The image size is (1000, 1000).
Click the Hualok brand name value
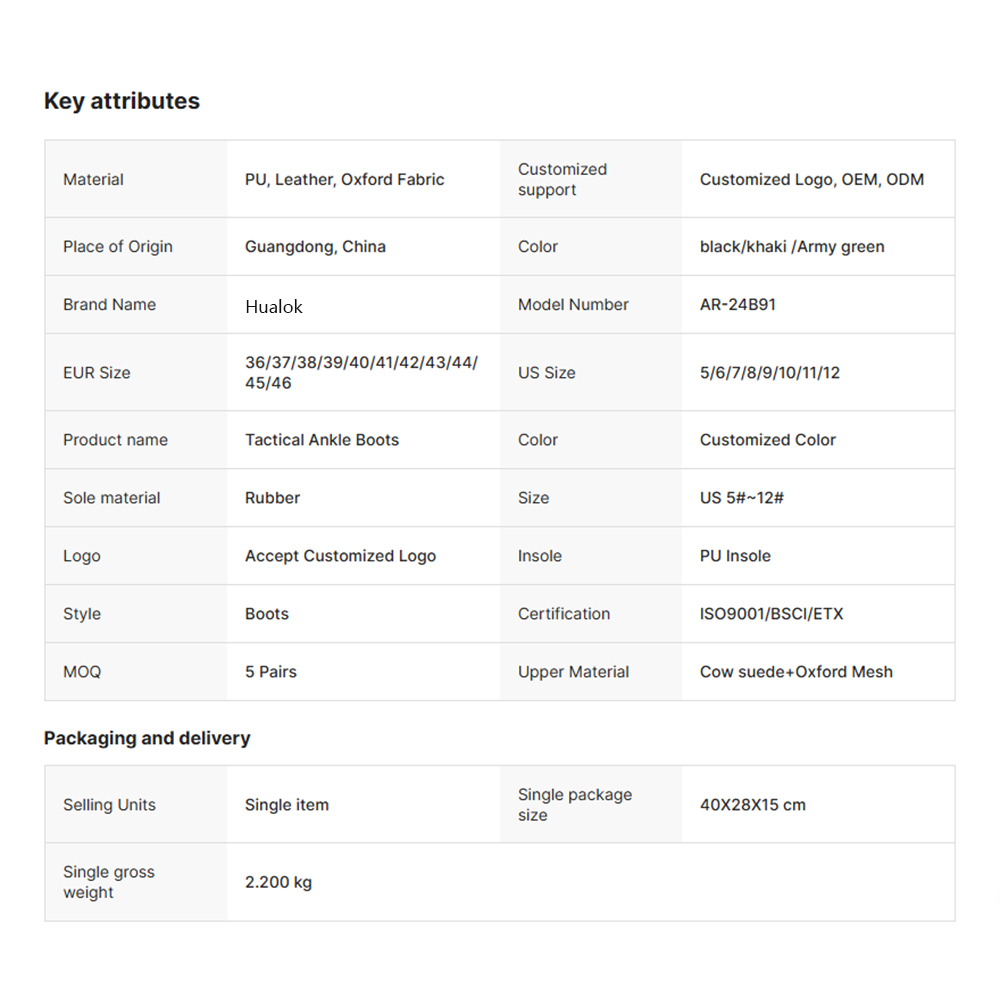coord(274,306)
